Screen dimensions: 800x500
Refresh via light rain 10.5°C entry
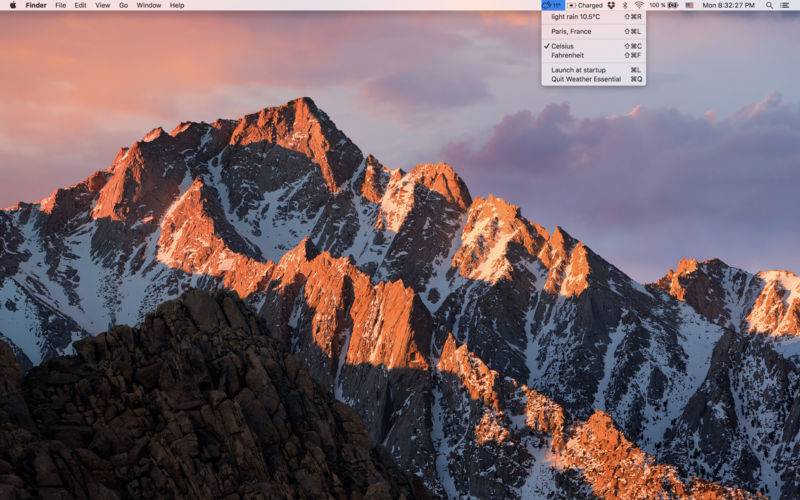(x=593, y=16)
